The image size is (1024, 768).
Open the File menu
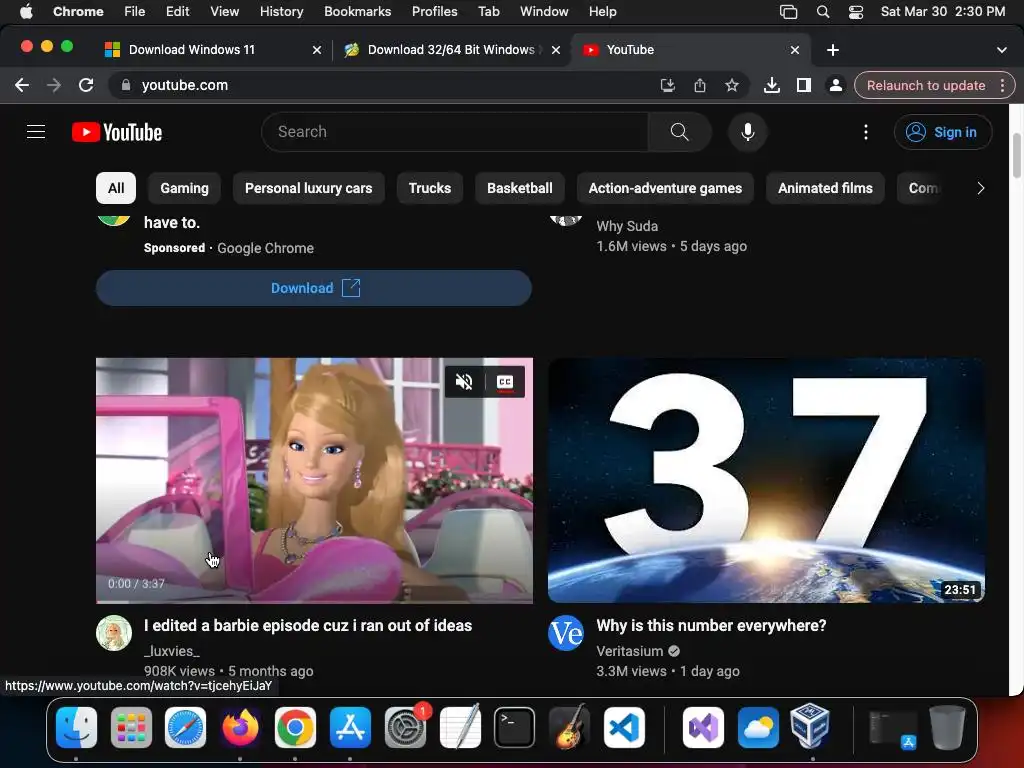(135, 12)
